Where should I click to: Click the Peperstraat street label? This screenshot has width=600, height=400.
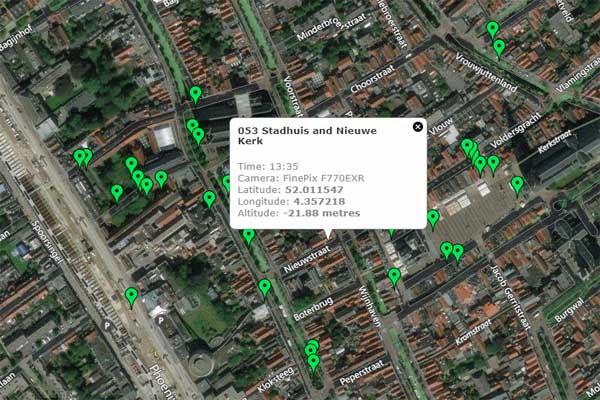click(x=362, y=373)
